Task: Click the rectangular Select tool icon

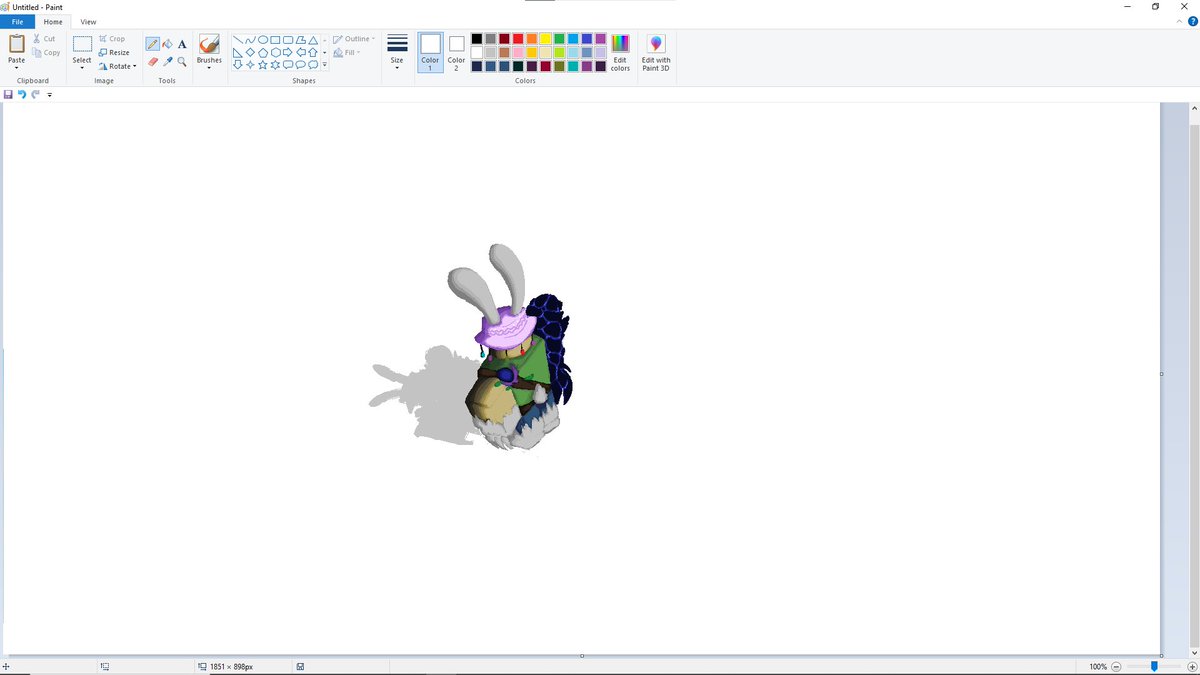Action: 82,44
